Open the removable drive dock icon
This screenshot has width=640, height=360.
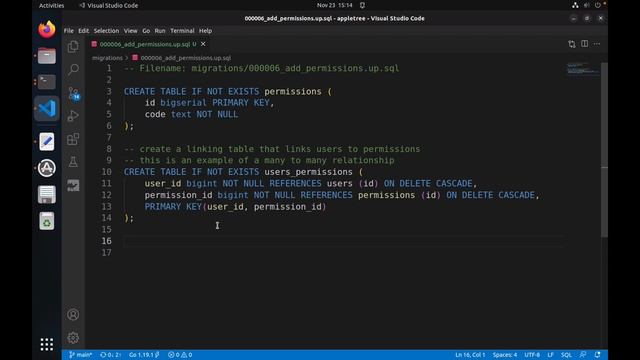tap(47, 194)
